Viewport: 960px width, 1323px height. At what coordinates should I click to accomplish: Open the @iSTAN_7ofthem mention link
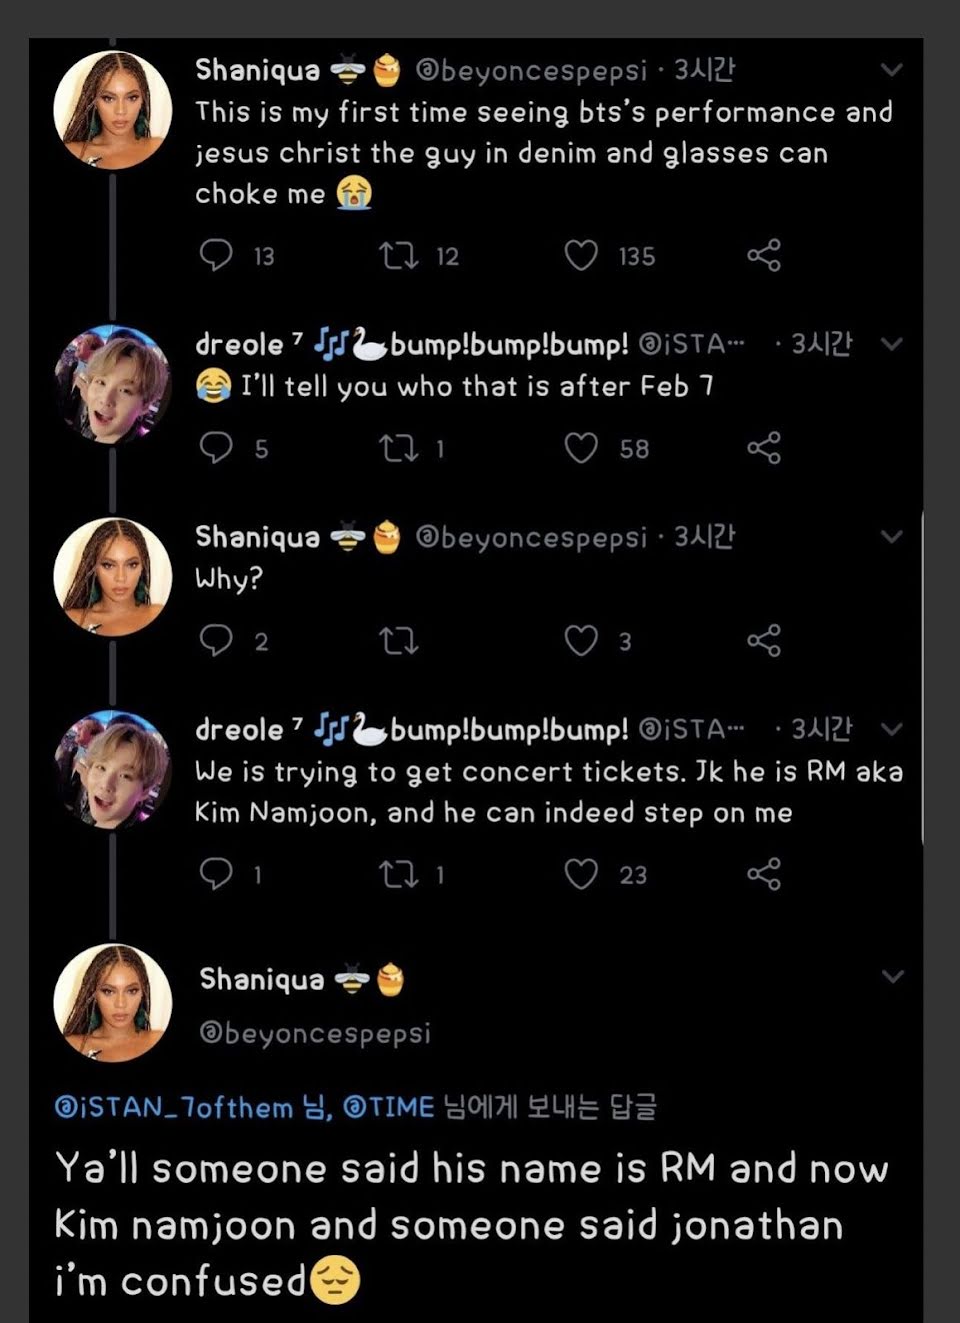[173, 1107]
